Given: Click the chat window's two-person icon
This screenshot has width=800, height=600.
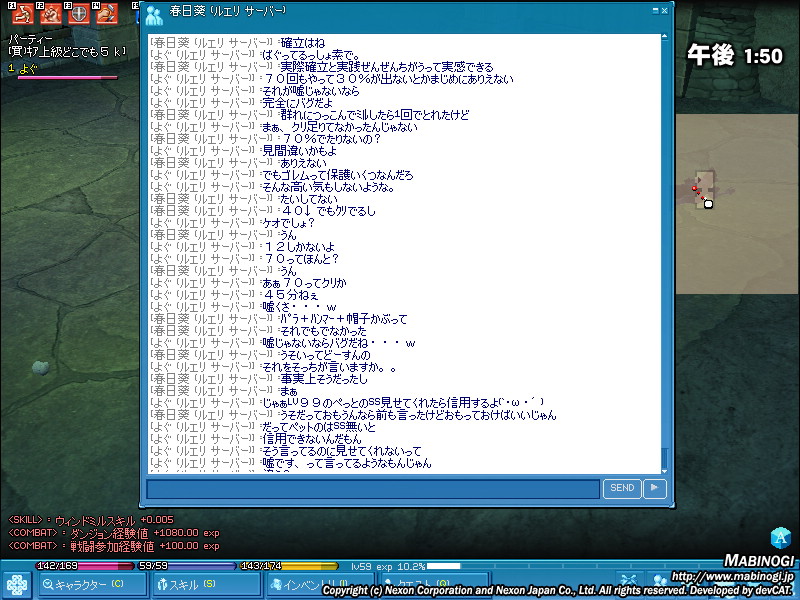Looking at the screenshot, I should click(x=154, y=15).
